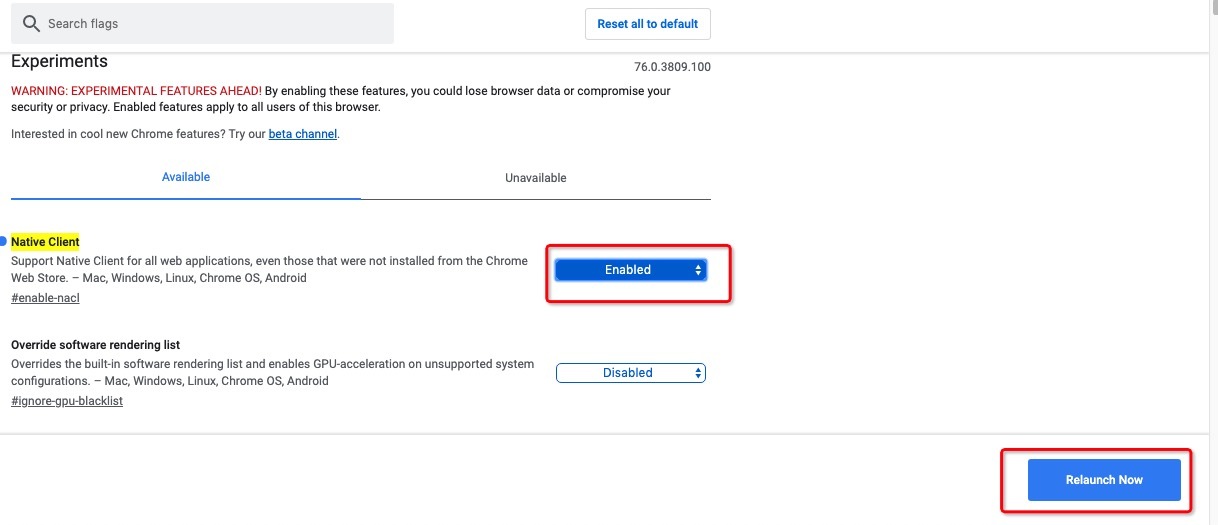Click the #ignore-gpu-blacklist anchor link
Viewport: 1218px width, 525px height.
[67, 401]
